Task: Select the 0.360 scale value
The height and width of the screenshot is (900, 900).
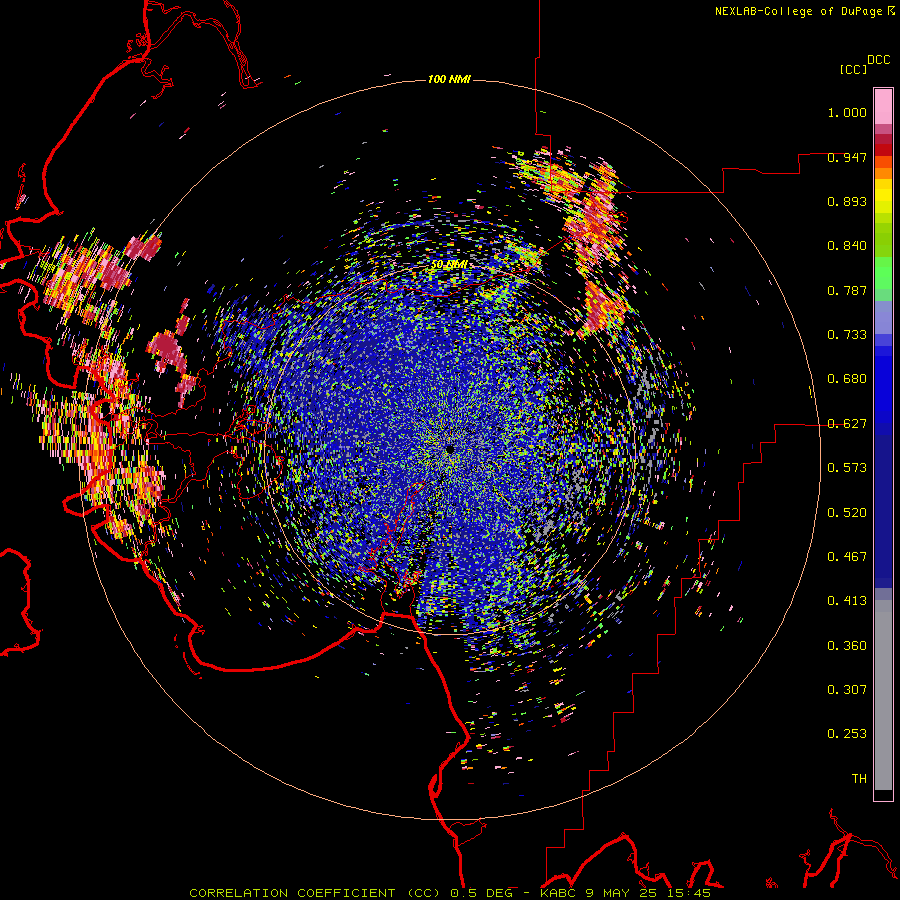Action: click(847, 646)
